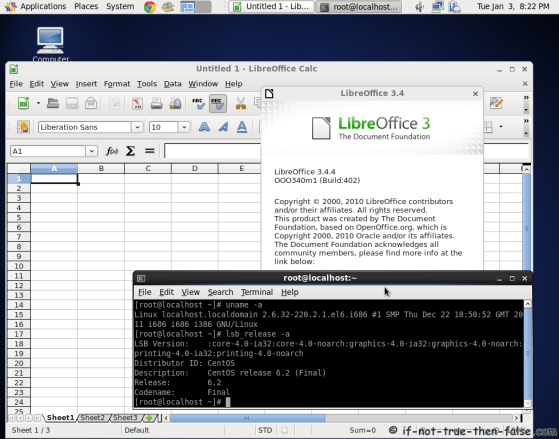Screen dimensions: 559x439
Task: Close the LibreOffice 3.4 About dialog
Action: pos(475,93)
